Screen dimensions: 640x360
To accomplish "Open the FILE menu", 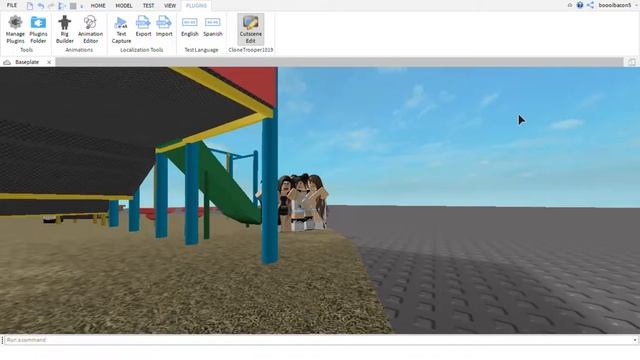I will pos(12,5).
